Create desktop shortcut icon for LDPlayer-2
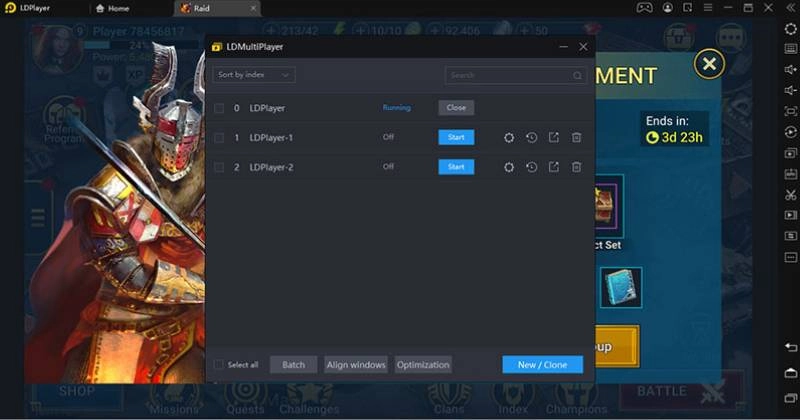 (x=554, y=167)
